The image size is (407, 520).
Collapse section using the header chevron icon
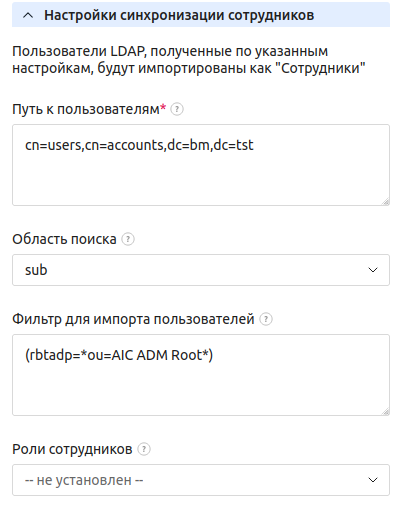(28, 15)
